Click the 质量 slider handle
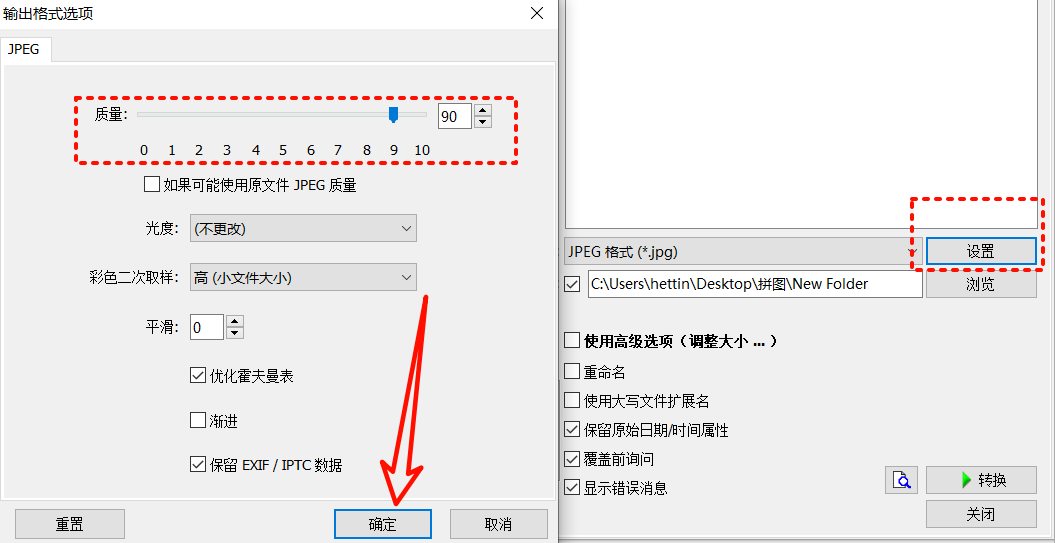Viewport: 1055px width, 543px height. tap(394, 114)
